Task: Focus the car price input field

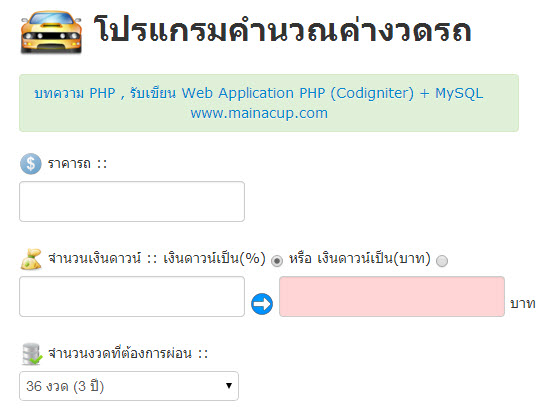Action: click(x=132, y=201)
